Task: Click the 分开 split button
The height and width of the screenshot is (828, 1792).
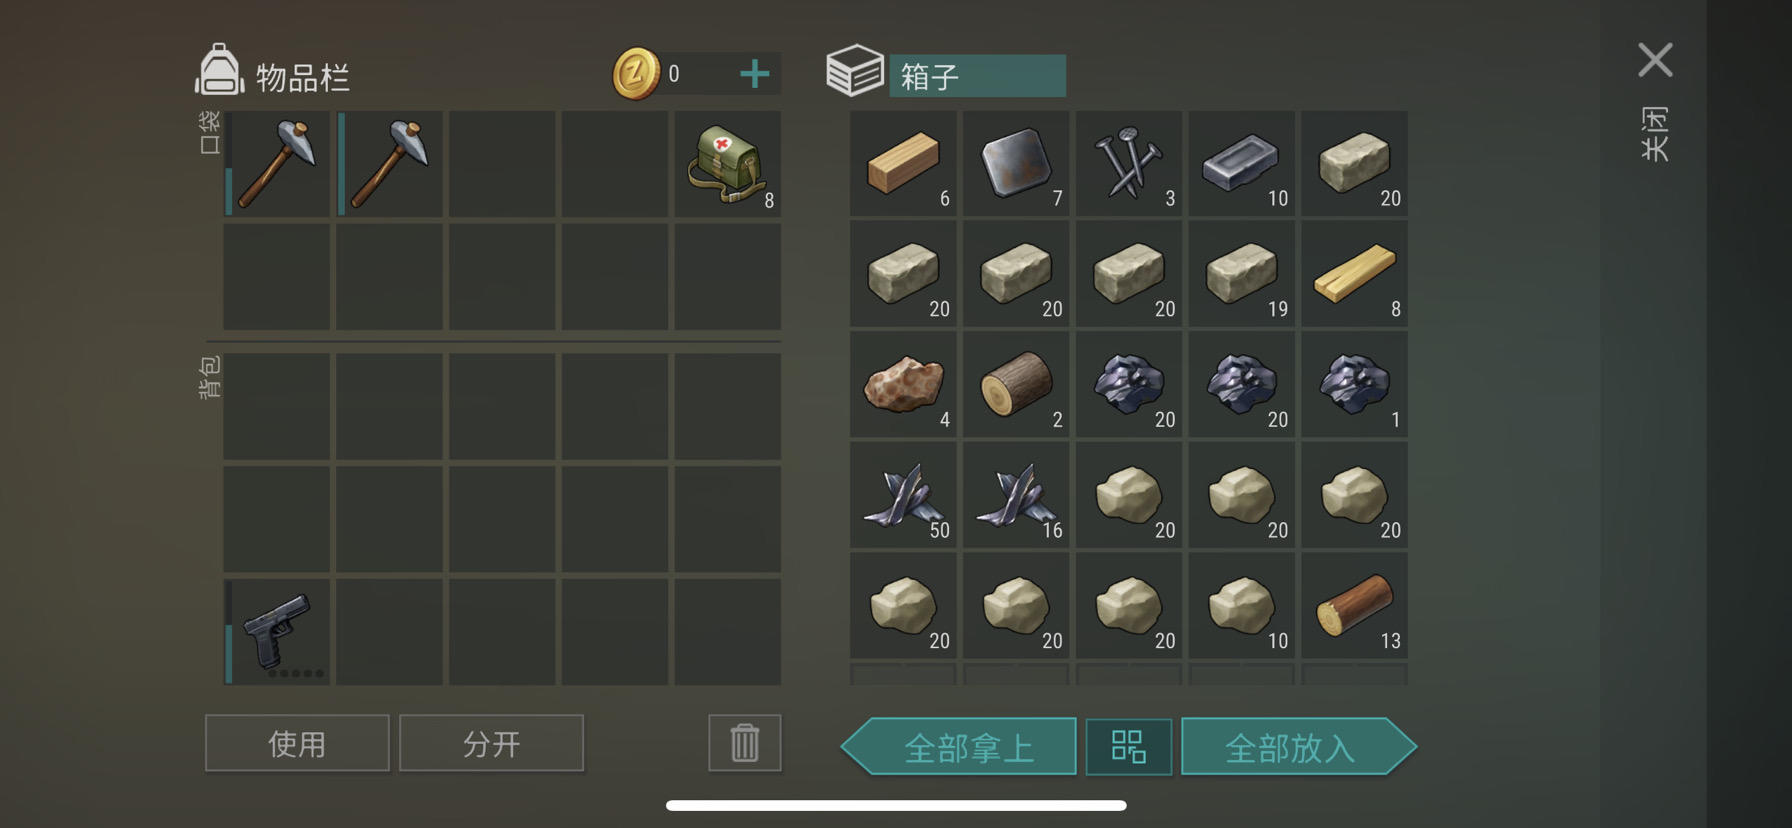Action: (491, 743)
